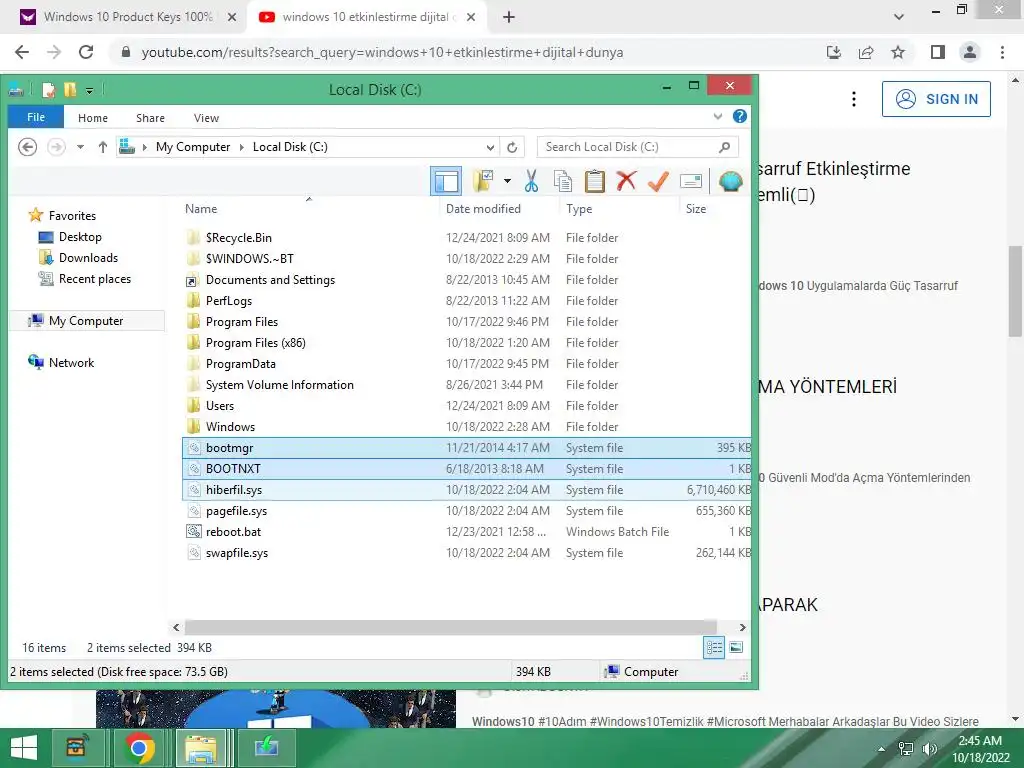Image resolution: width=1024 pixels, height=768 pixels.
Task: Select Recent places in the navigation pane
Action: pyautogui.click(x=95, y=279)
